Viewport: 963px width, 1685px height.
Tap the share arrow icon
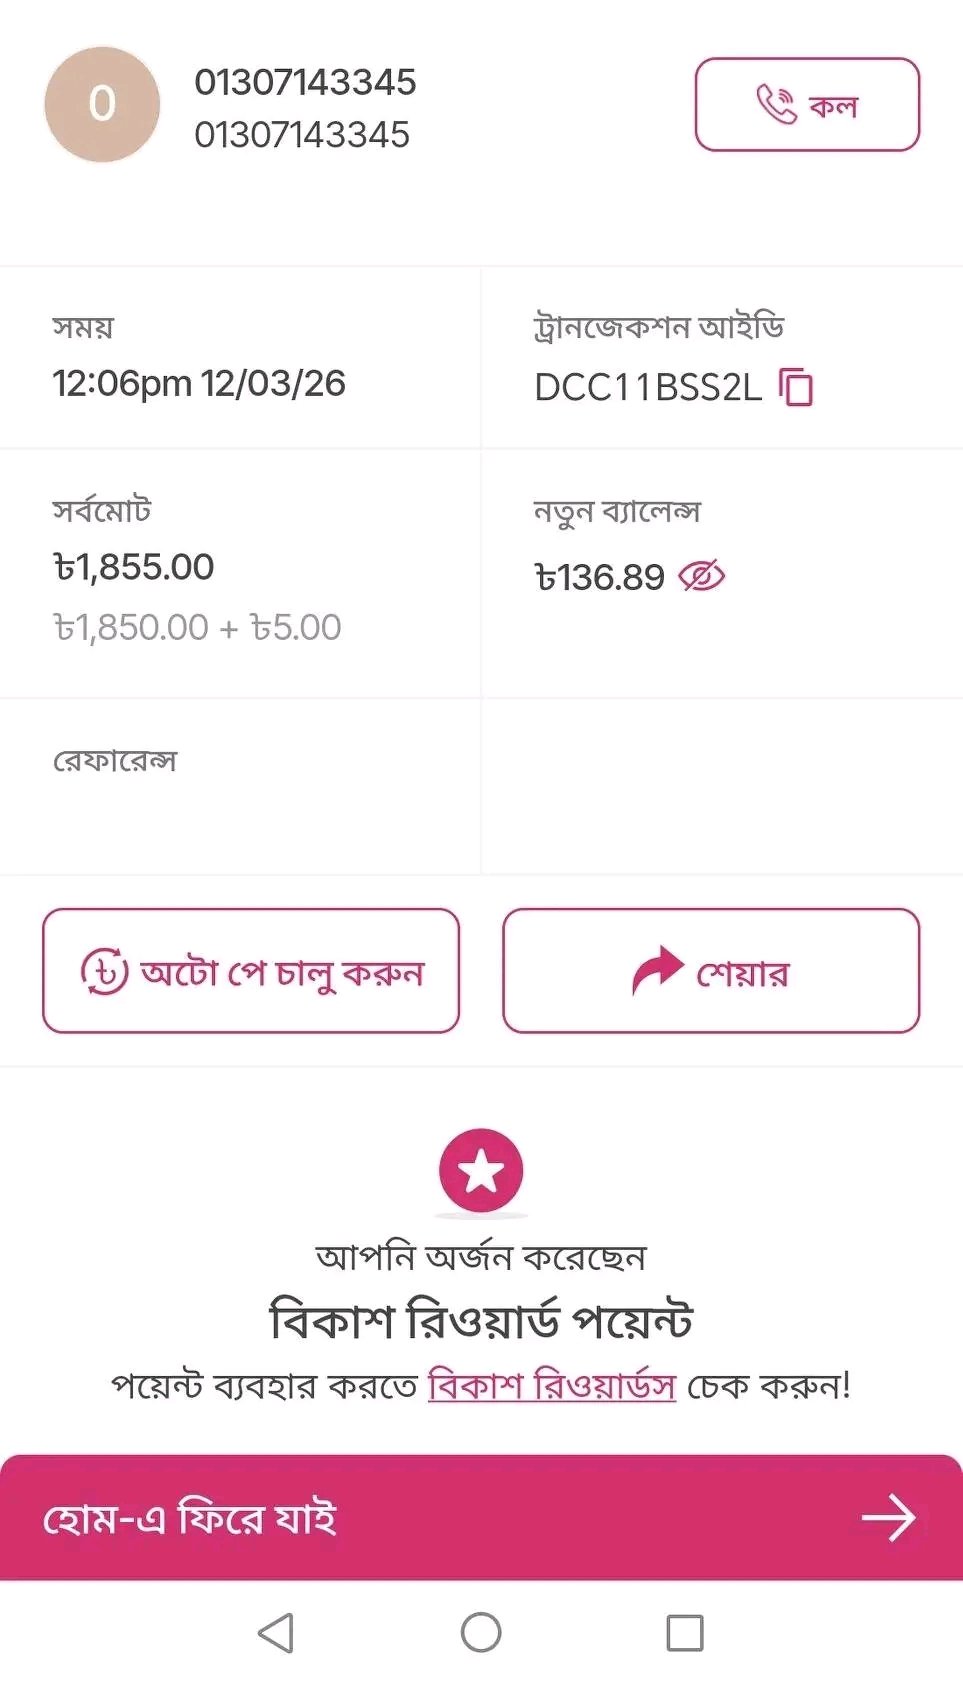click(656, 971)
